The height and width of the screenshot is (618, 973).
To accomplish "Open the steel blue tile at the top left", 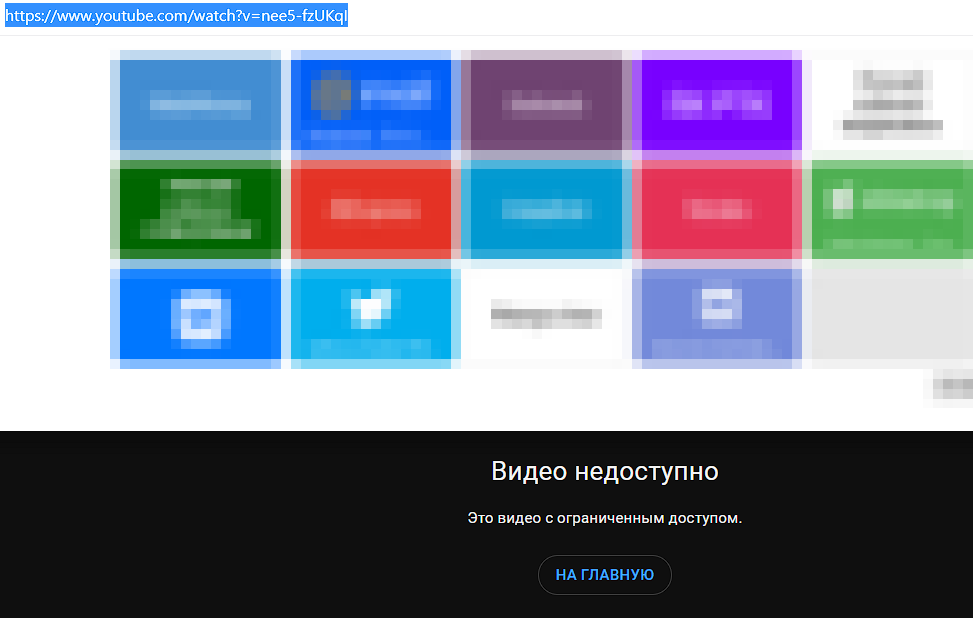I will pyautogui.click(x=197, y=103).
